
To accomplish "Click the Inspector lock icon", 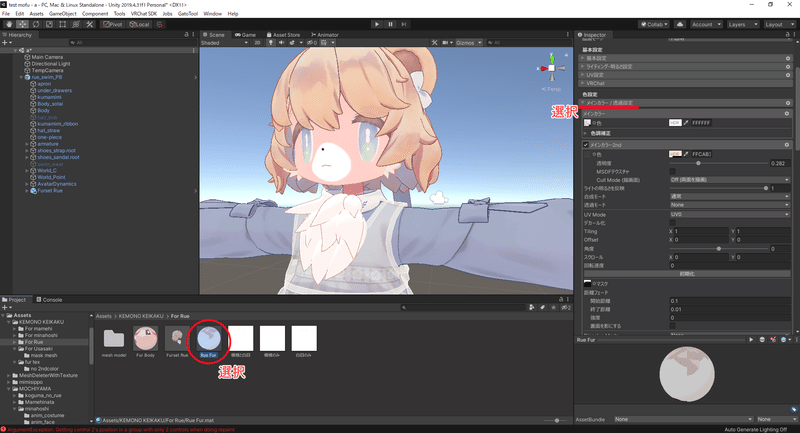I will [787, 35].
